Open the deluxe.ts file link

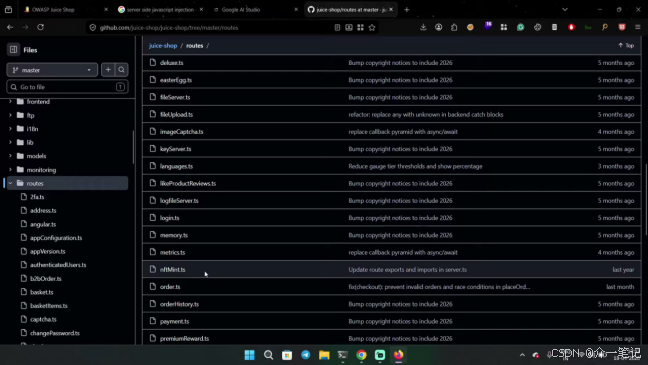pyautogui.click(x=172, y=63)
